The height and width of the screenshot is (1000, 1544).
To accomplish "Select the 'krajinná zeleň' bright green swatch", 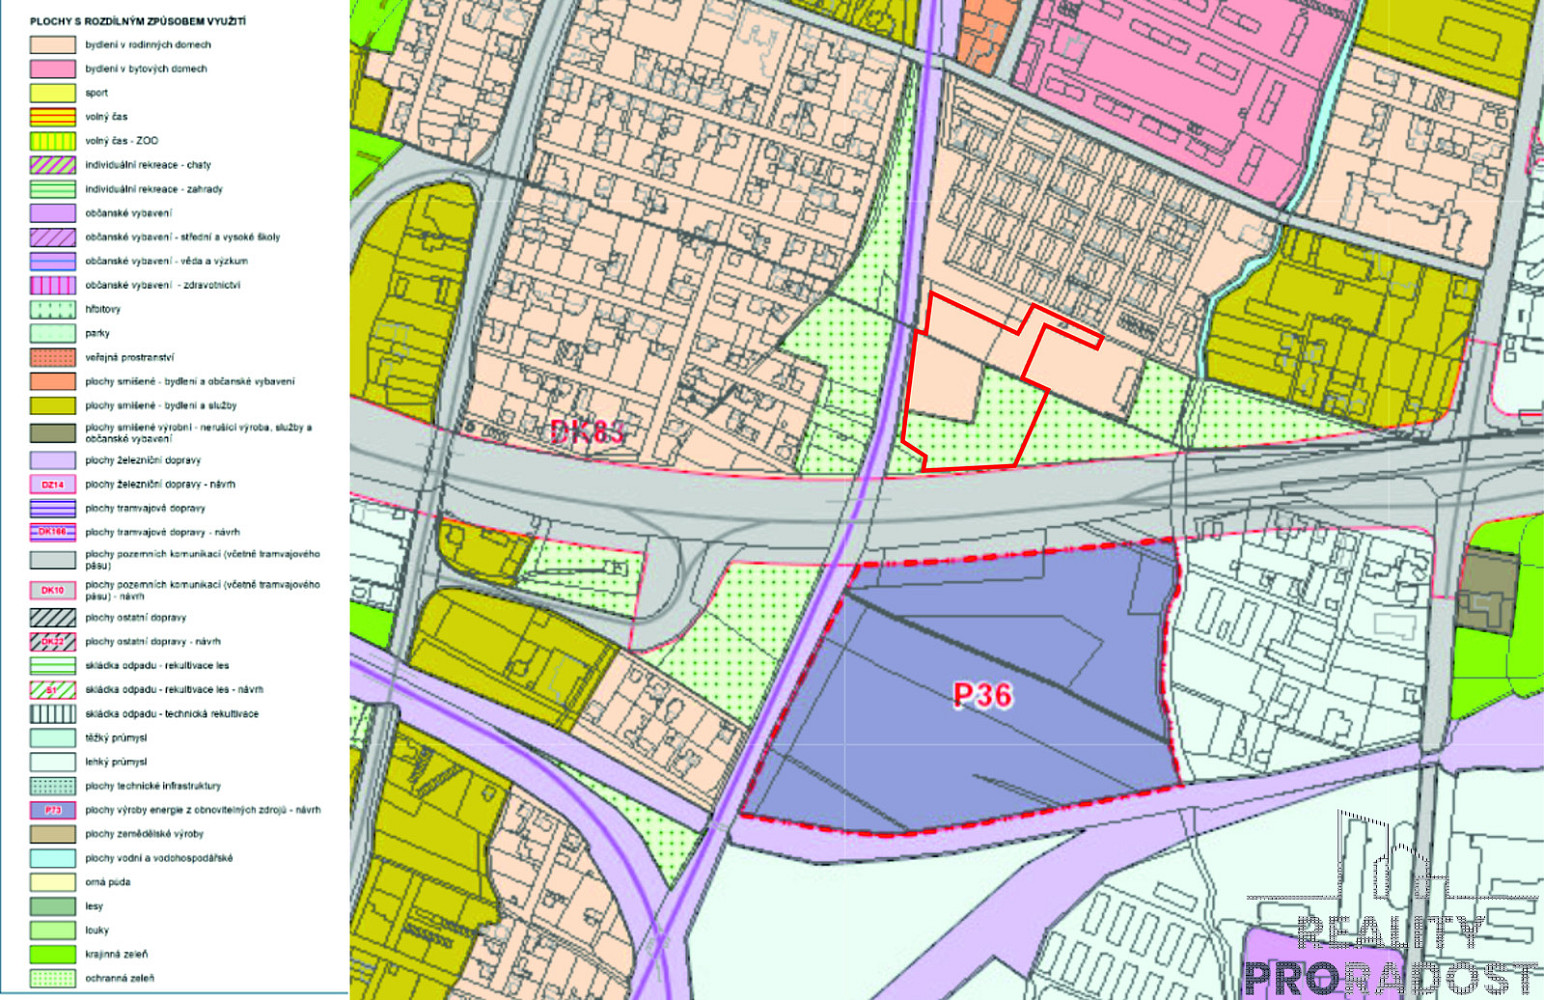I will point(52,954).
